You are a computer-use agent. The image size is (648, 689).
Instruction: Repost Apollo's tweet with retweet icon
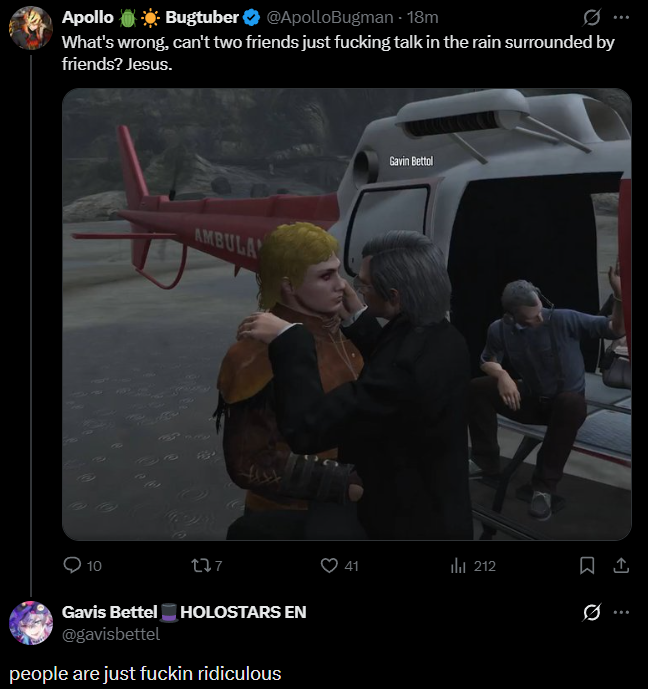click(x=201, y=566)
